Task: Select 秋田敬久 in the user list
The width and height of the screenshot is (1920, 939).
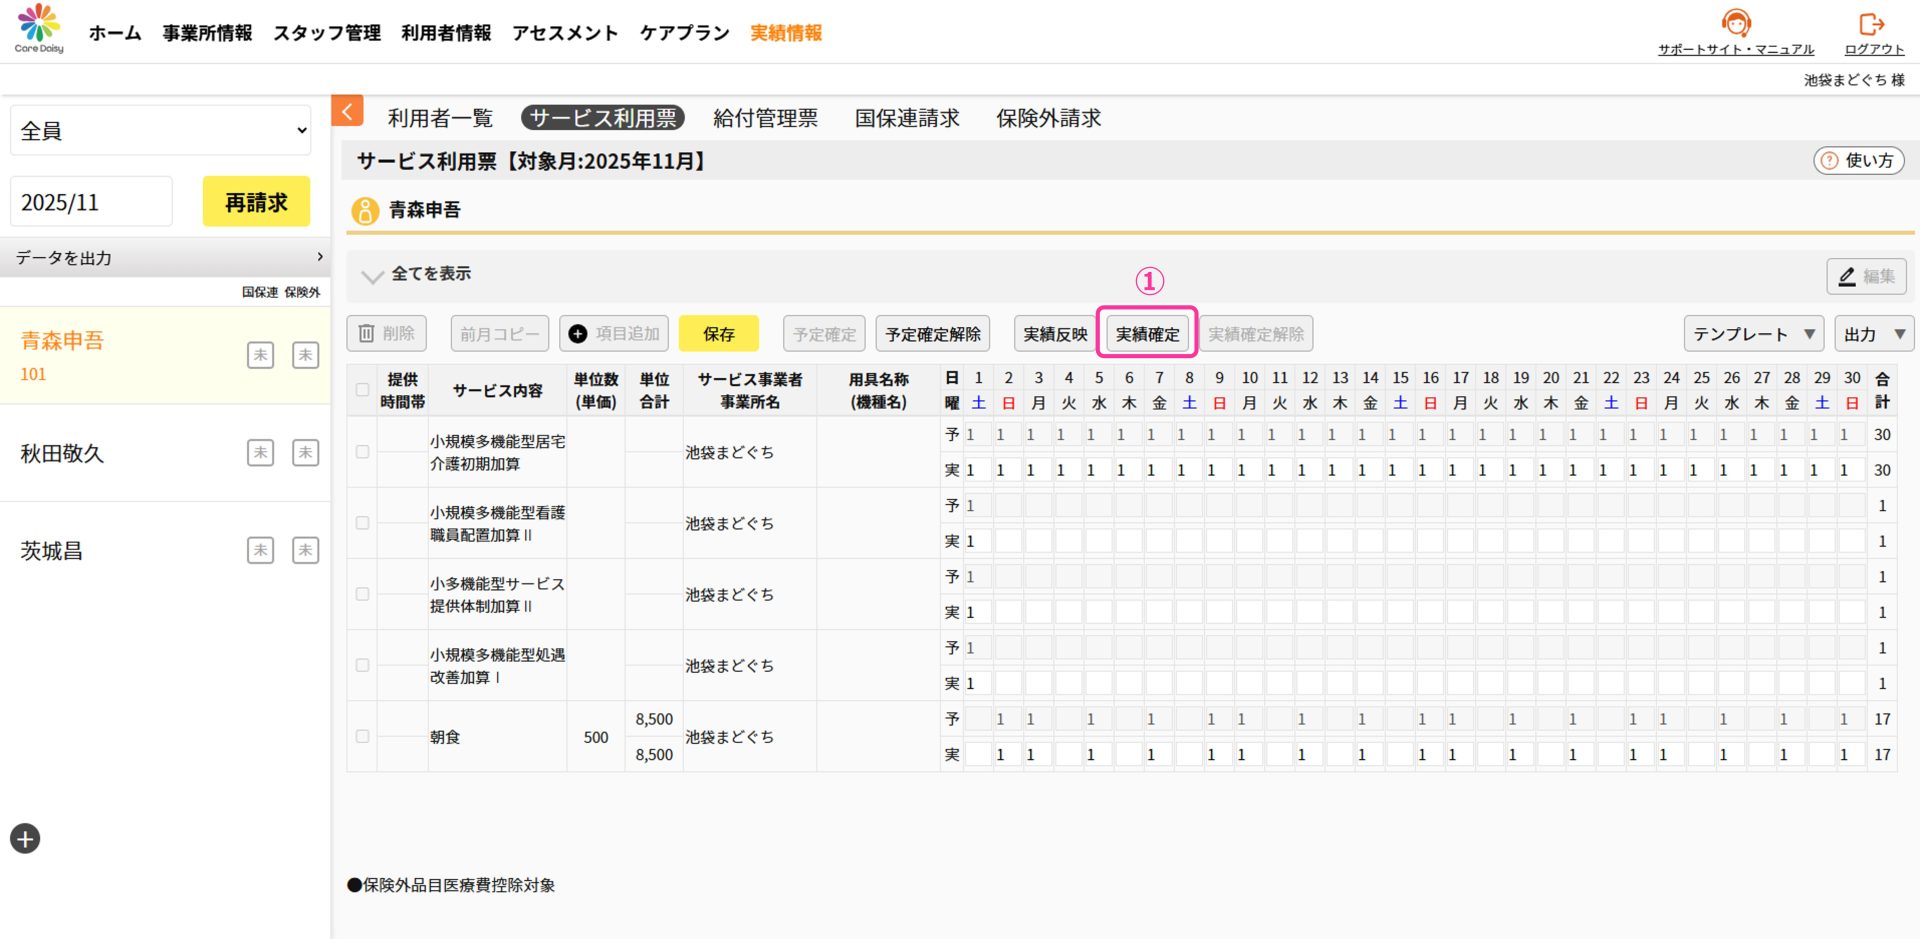Action: click(x=63, y=453)
